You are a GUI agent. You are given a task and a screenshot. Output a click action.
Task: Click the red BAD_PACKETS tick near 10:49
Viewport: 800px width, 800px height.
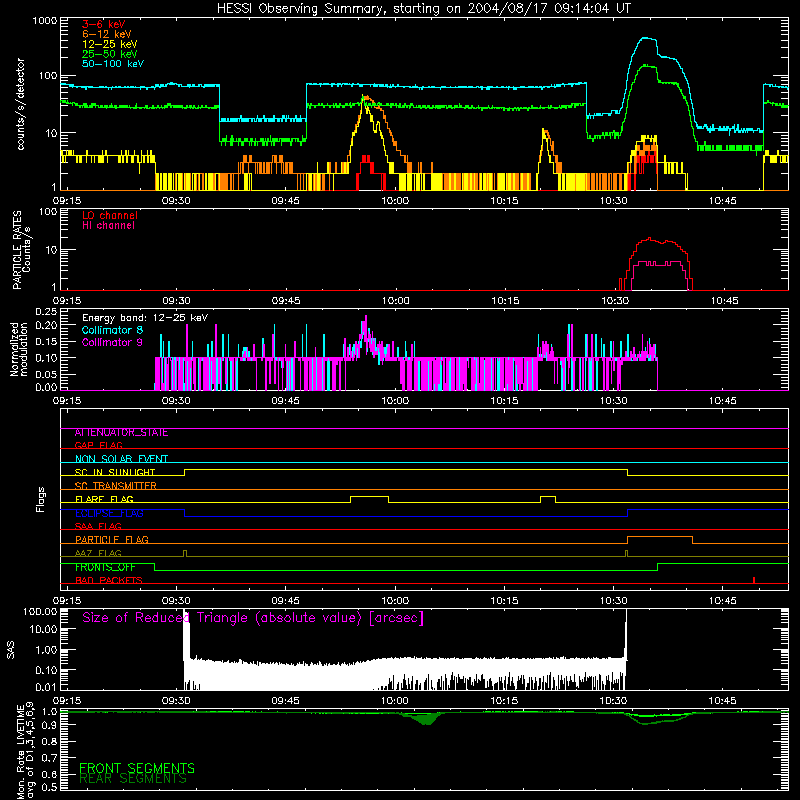(754, 580)
